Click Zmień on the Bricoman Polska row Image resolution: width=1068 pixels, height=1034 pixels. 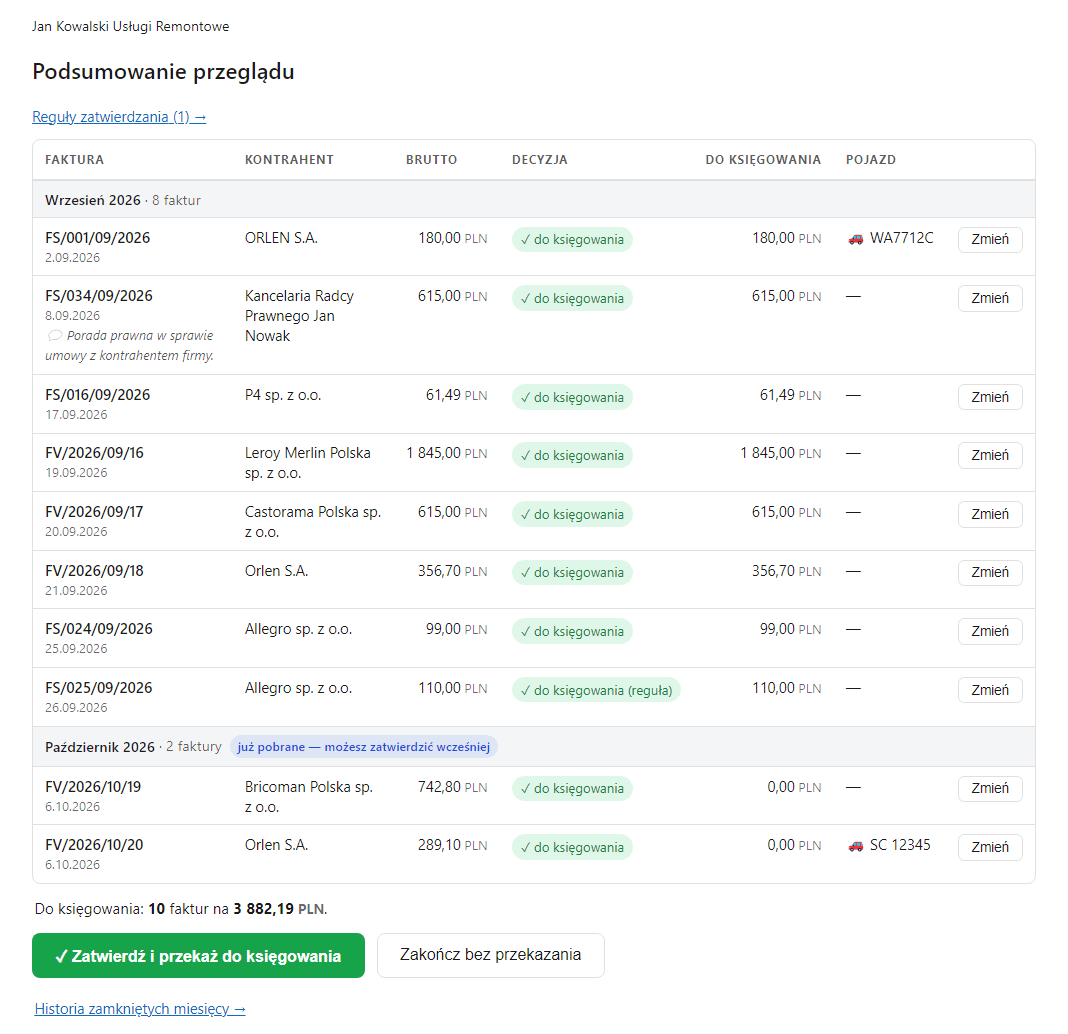tap(990, 789)
